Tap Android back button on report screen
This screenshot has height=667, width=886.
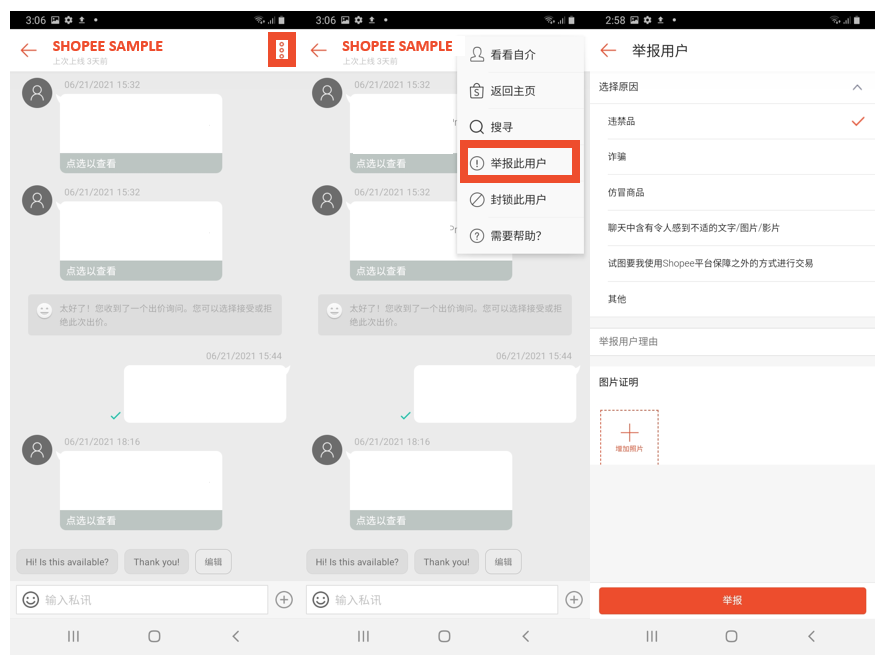coord(811,636)
